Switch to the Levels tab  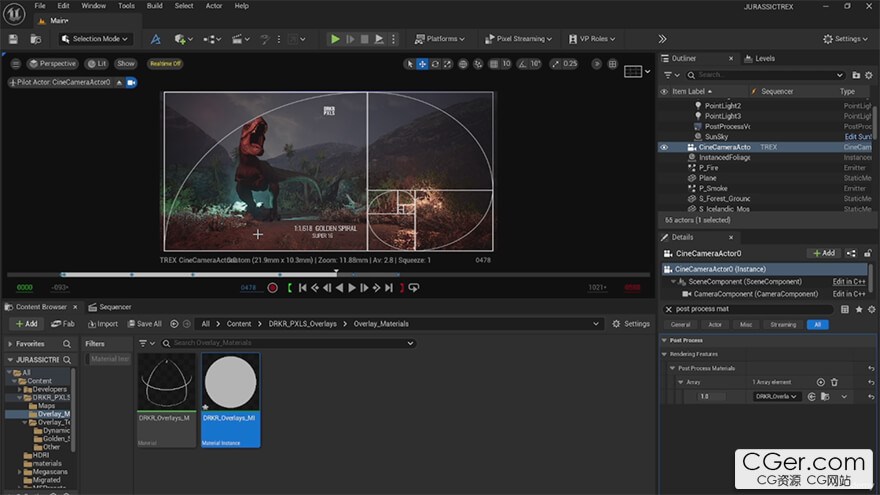tap(759, 58)
